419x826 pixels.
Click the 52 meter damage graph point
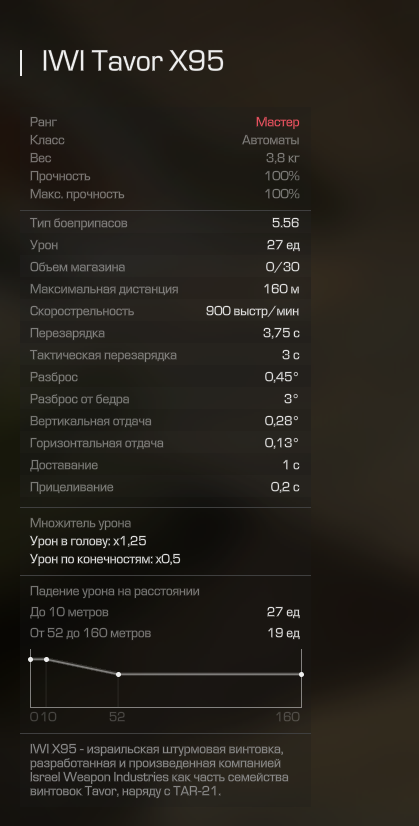click(x=118, y=674)
